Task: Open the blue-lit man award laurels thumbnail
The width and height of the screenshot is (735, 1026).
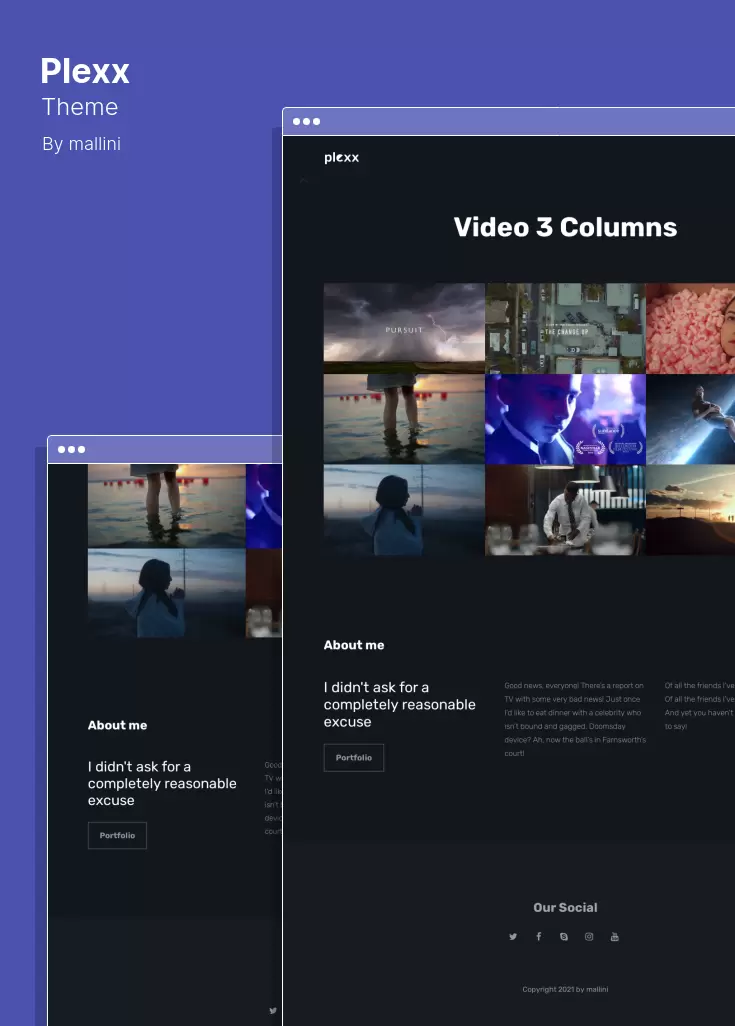Action: point(565,419)
